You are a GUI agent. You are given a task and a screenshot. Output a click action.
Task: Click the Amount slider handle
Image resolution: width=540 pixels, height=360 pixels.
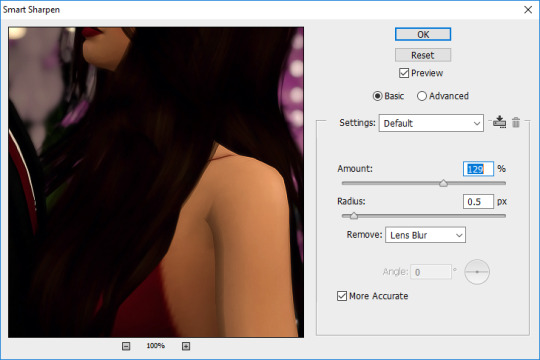tap(444, 183)
